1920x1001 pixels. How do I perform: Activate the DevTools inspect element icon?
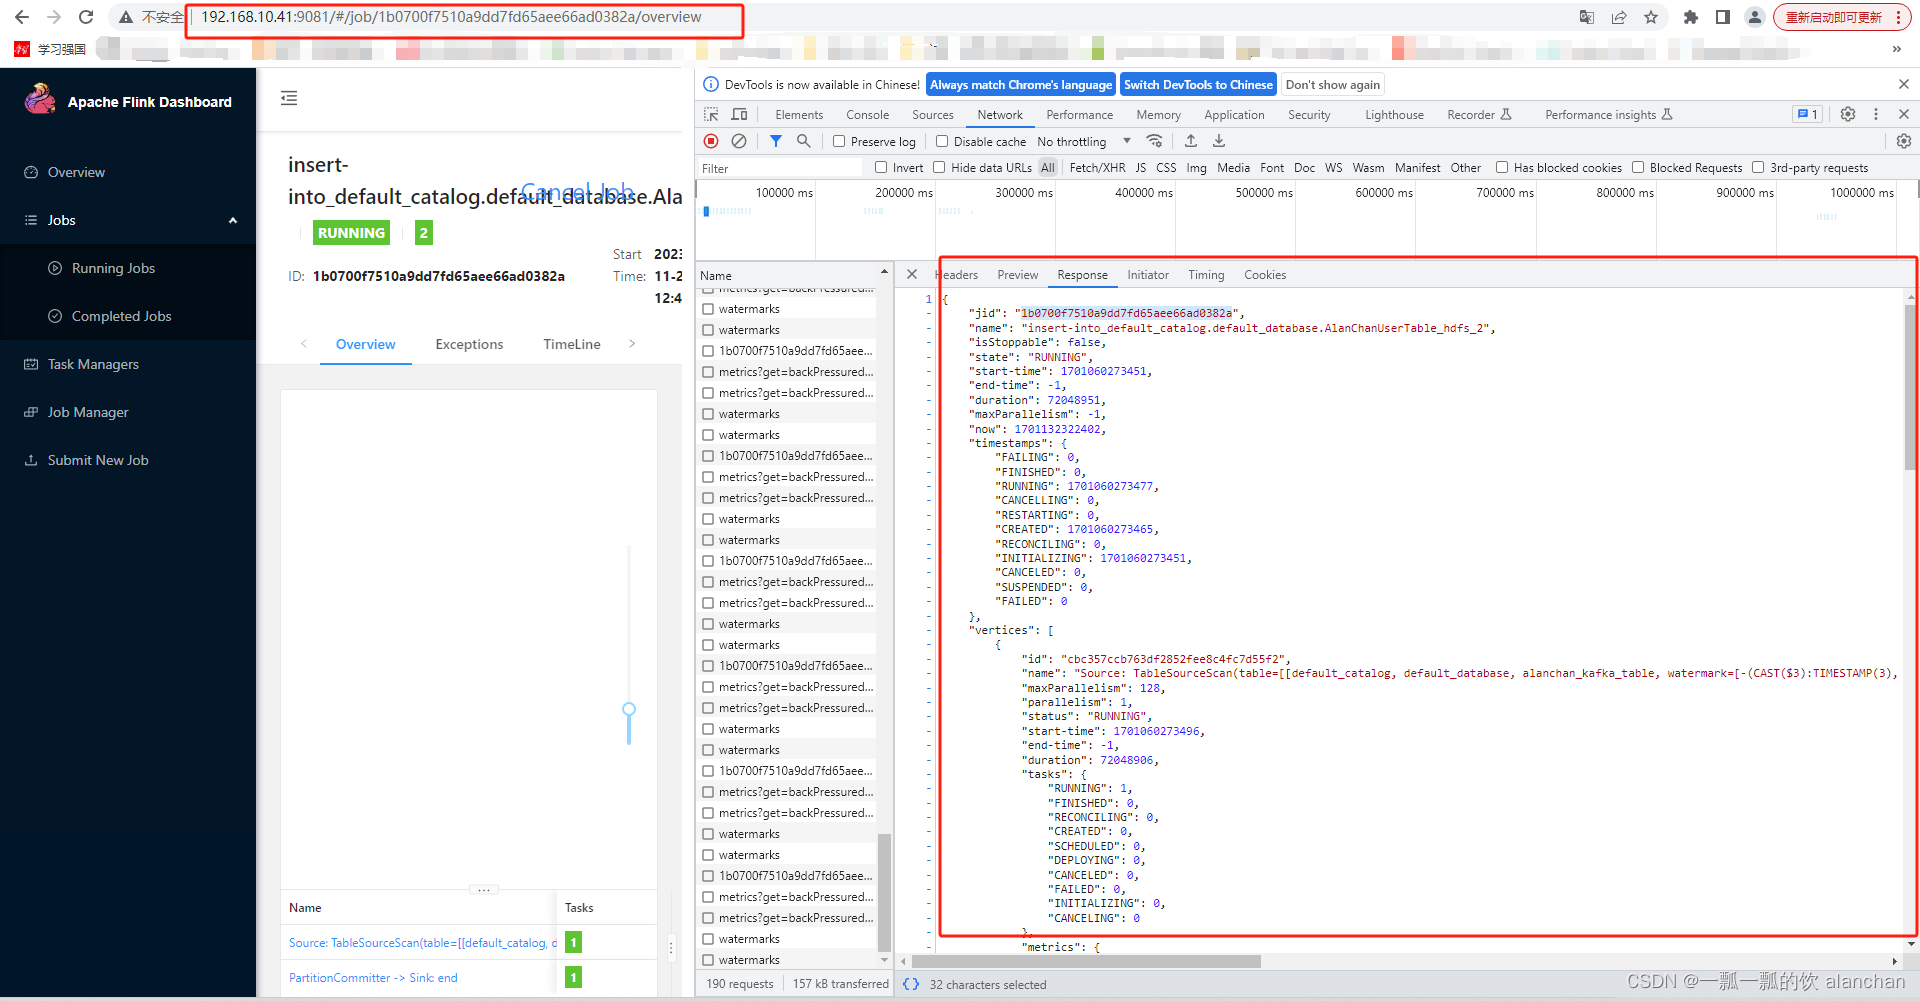coord(711,115)
